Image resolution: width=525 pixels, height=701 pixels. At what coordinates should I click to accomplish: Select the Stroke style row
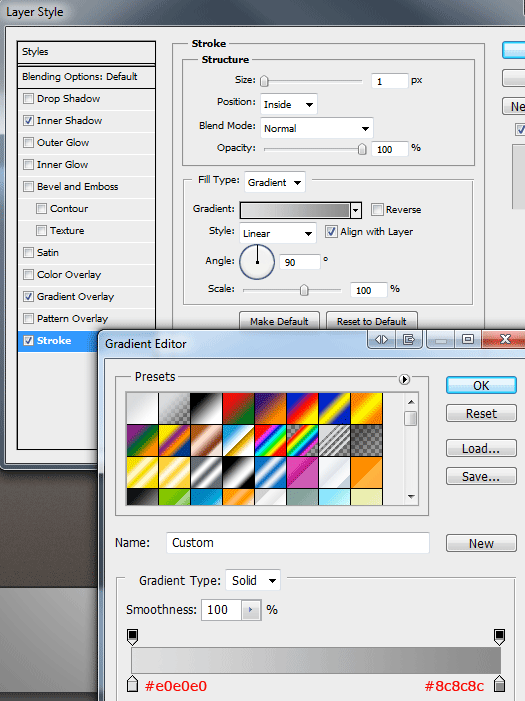click(x=58, y=341)
